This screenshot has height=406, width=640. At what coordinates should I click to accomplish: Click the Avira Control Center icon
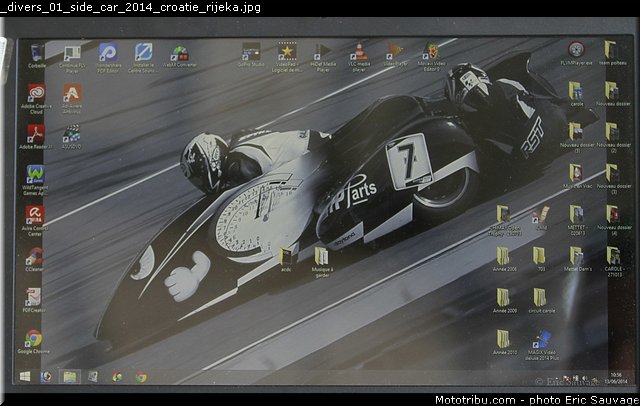point(35,221)
